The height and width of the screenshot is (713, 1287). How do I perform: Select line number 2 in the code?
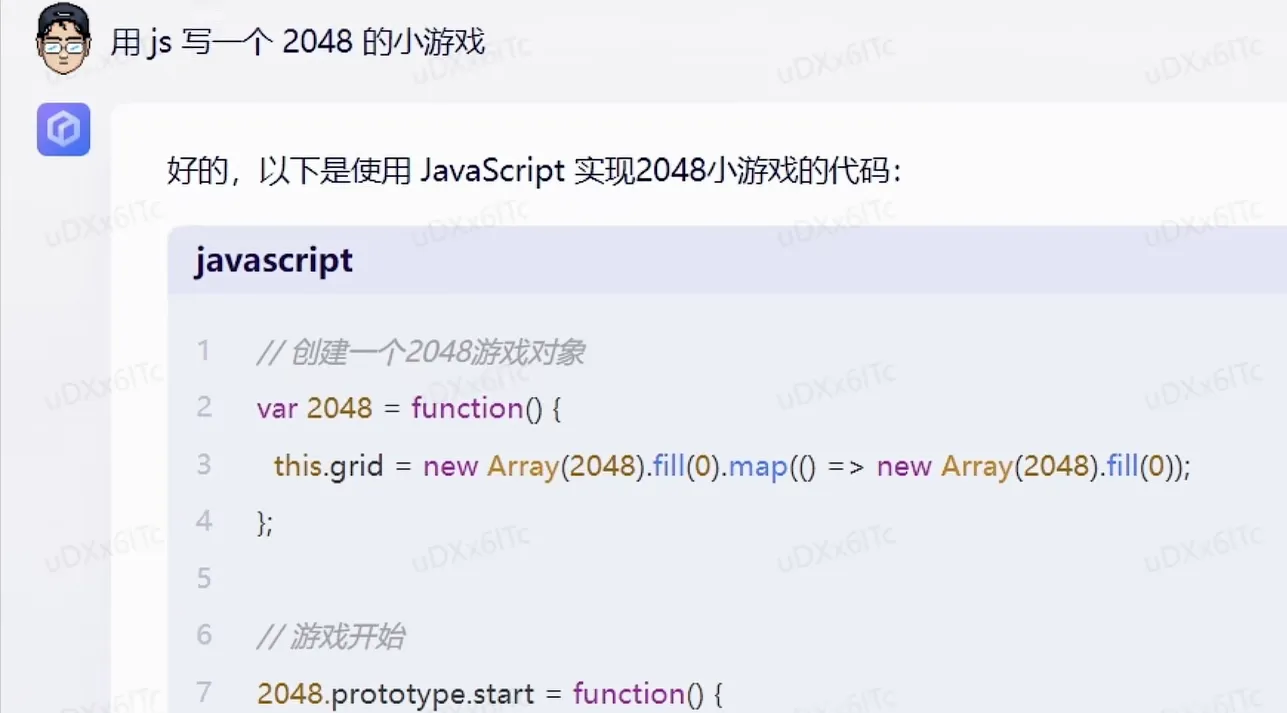pyautogui.click(x=204, y=408)
